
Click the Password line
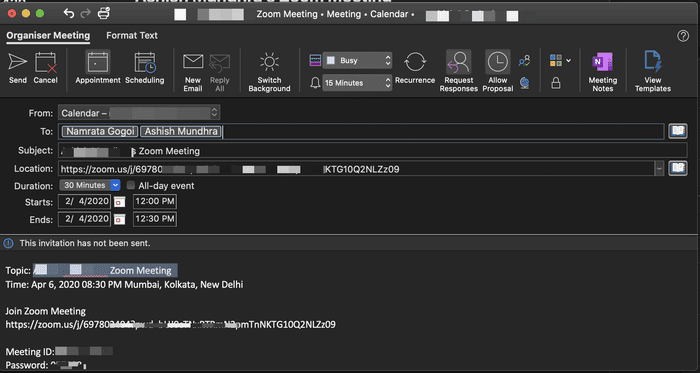pyautogui.click(x=46, y=365)
